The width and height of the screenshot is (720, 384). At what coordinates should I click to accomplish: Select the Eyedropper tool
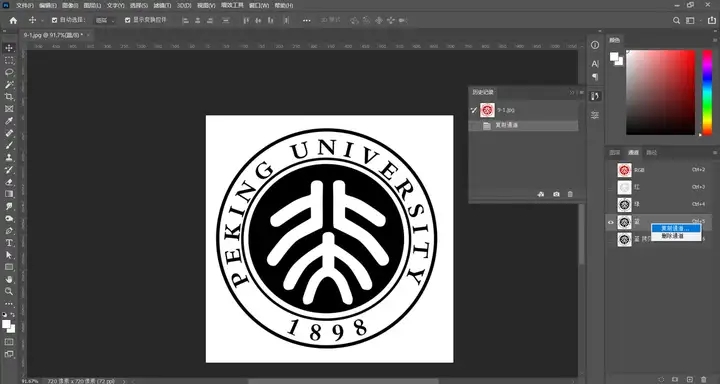point(9,121)
